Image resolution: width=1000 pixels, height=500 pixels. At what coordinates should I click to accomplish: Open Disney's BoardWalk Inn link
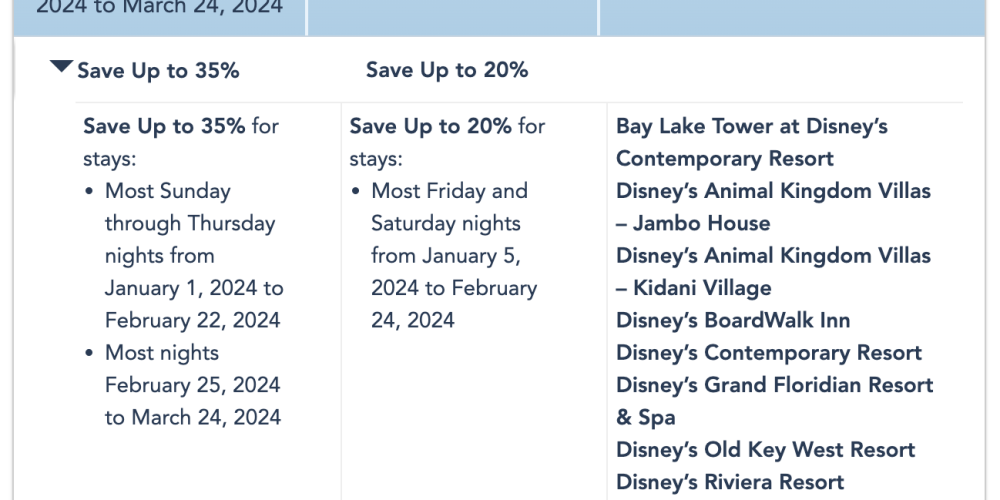coord(733,320)
